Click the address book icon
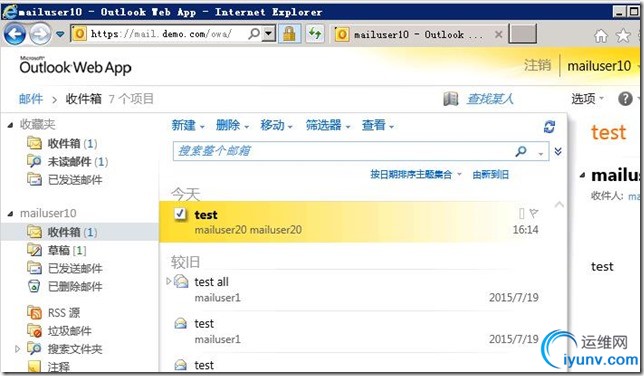The width and height of the screenshot is (644, 376). tap(451, 99)
